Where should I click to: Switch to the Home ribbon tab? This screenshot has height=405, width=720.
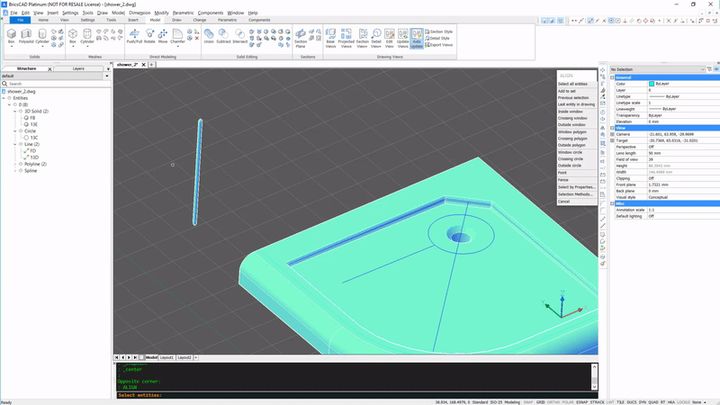tap(43, 20)
